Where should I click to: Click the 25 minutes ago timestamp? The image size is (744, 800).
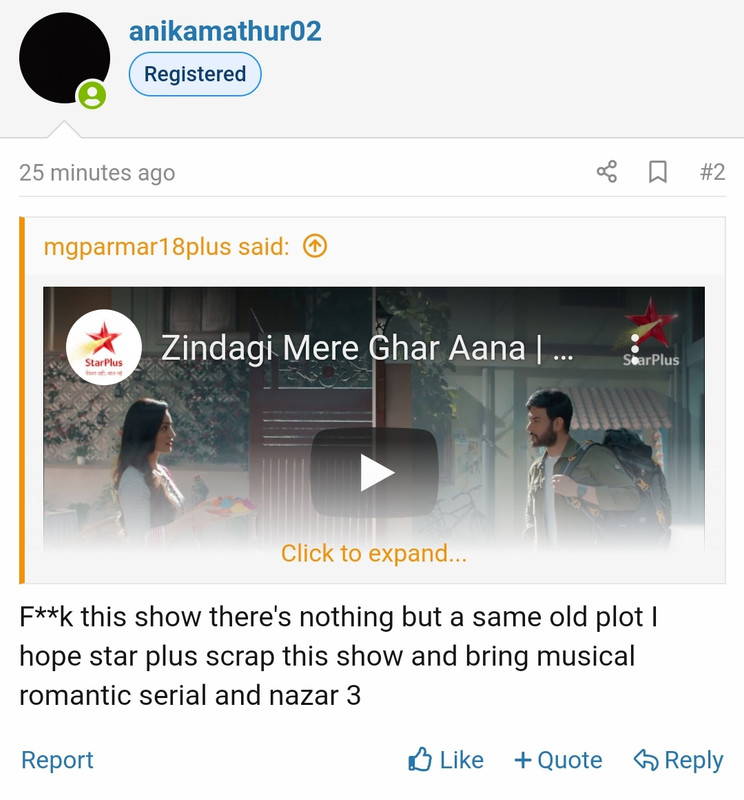(x=97, y=172)
